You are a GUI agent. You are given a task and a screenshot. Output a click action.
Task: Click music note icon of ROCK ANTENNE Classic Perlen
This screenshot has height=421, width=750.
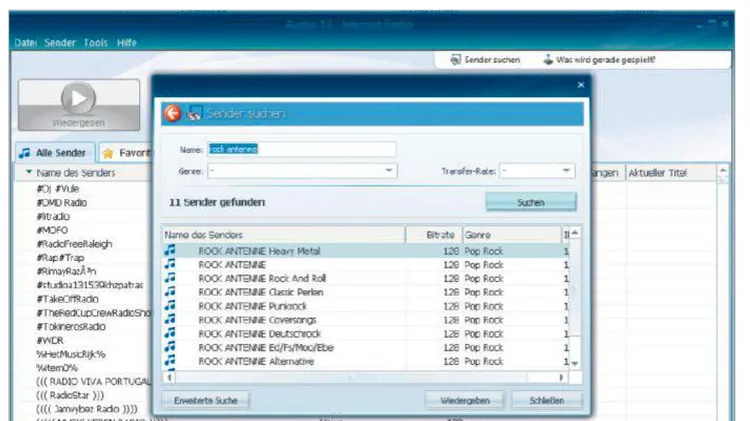[170, 292]
